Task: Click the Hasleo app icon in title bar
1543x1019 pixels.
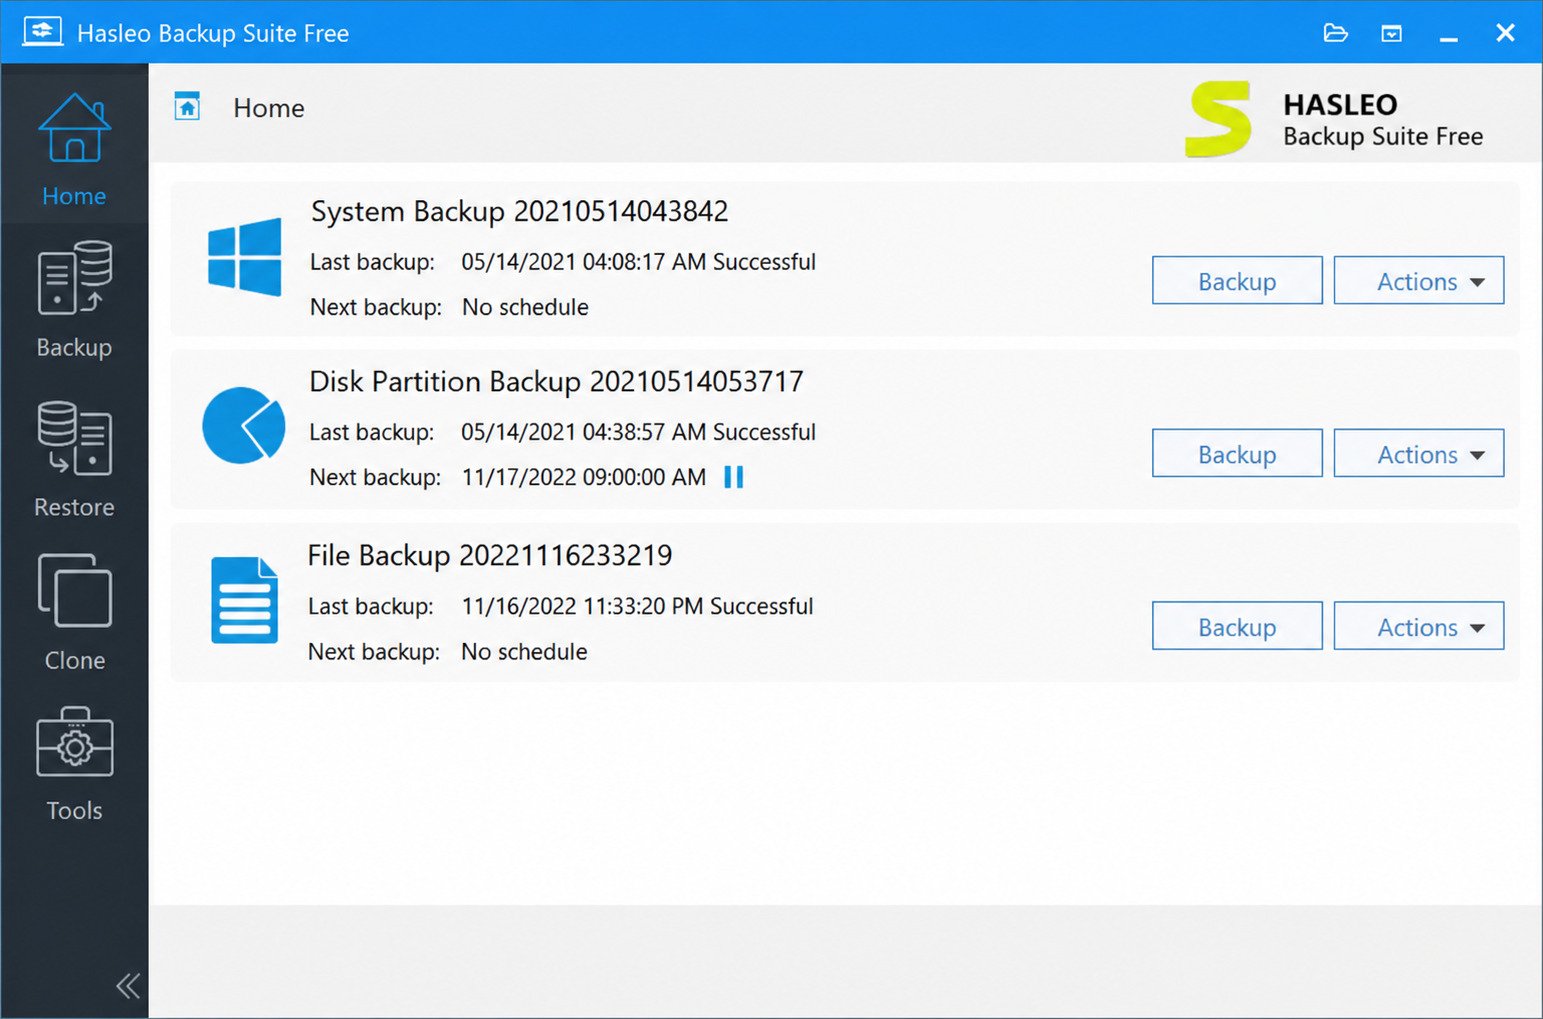Action: coord(42,32)
